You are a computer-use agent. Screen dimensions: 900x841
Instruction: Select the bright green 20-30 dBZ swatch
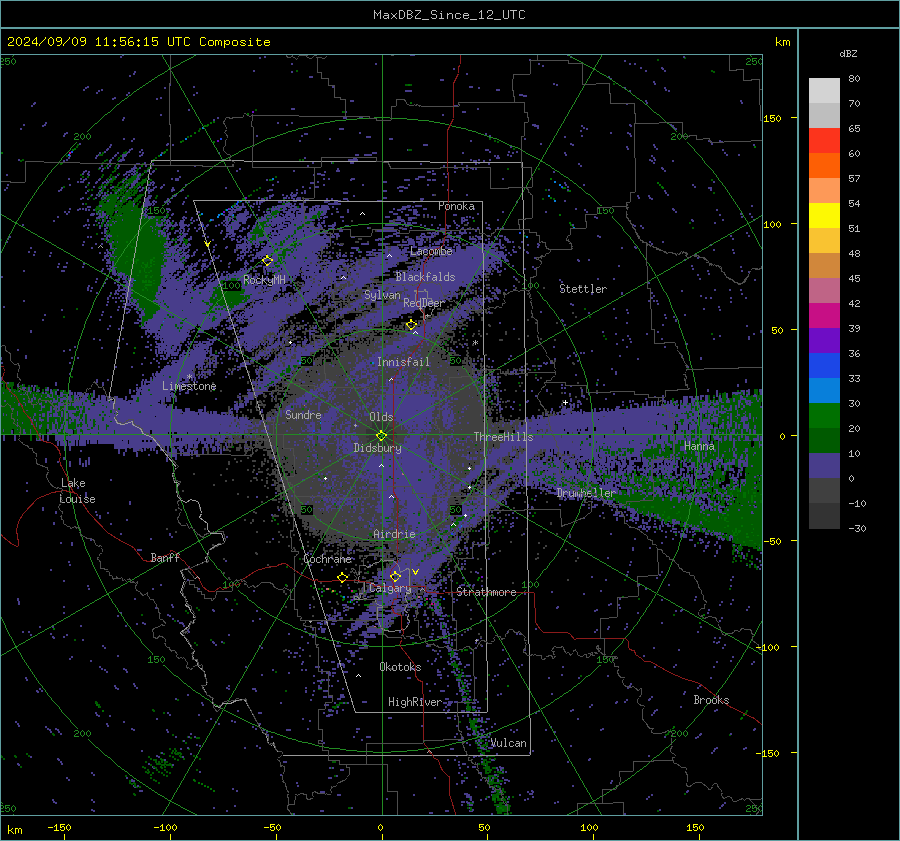pyautogui.click(x=824, y=415)
